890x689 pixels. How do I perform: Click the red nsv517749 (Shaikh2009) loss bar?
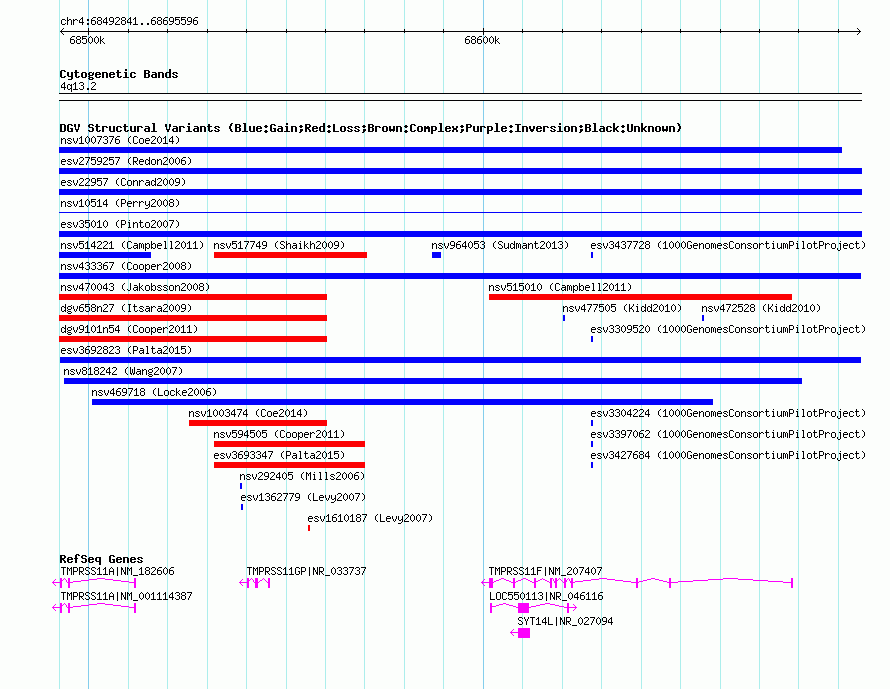290,255
